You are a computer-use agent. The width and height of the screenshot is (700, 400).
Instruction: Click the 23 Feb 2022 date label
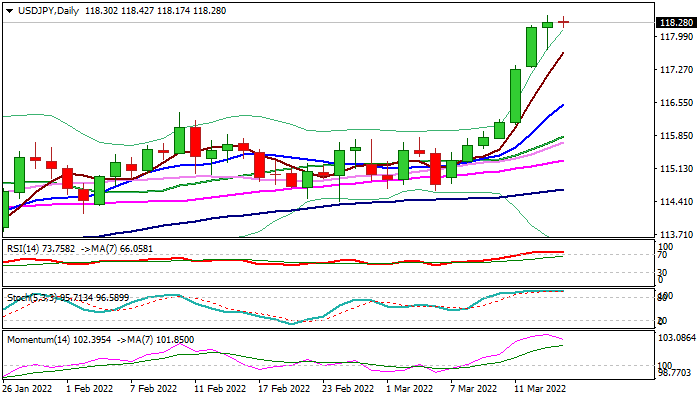coord(347,388)
